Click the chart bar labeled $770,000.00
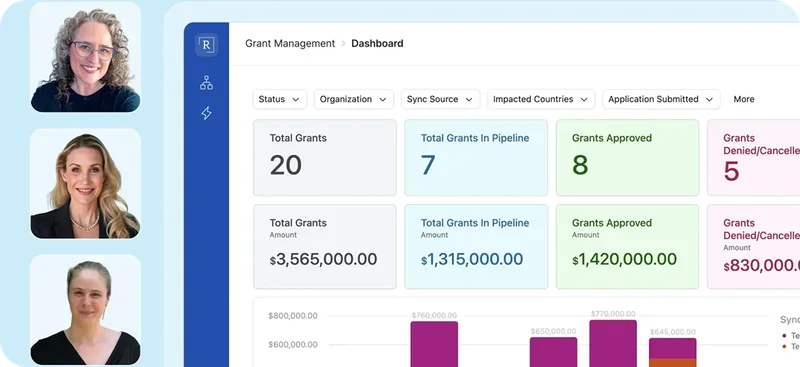The width and height of the screenshot is (800, 367). point(613,344)
